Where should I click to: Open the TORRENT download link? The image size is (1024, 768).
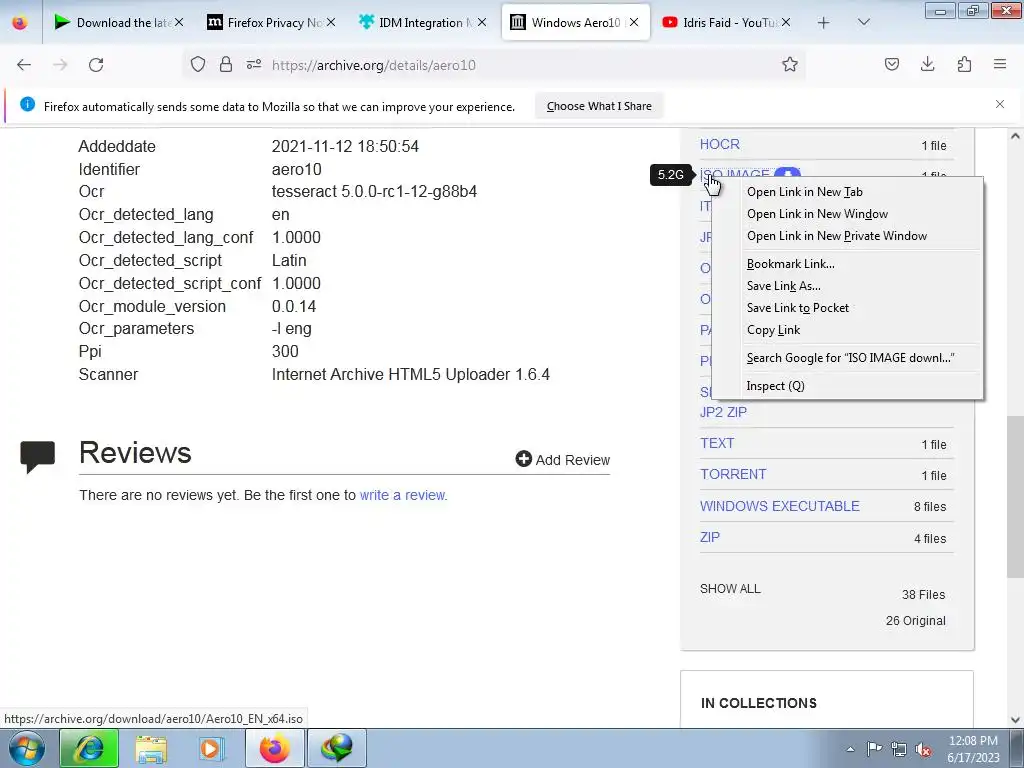[733, 474]
